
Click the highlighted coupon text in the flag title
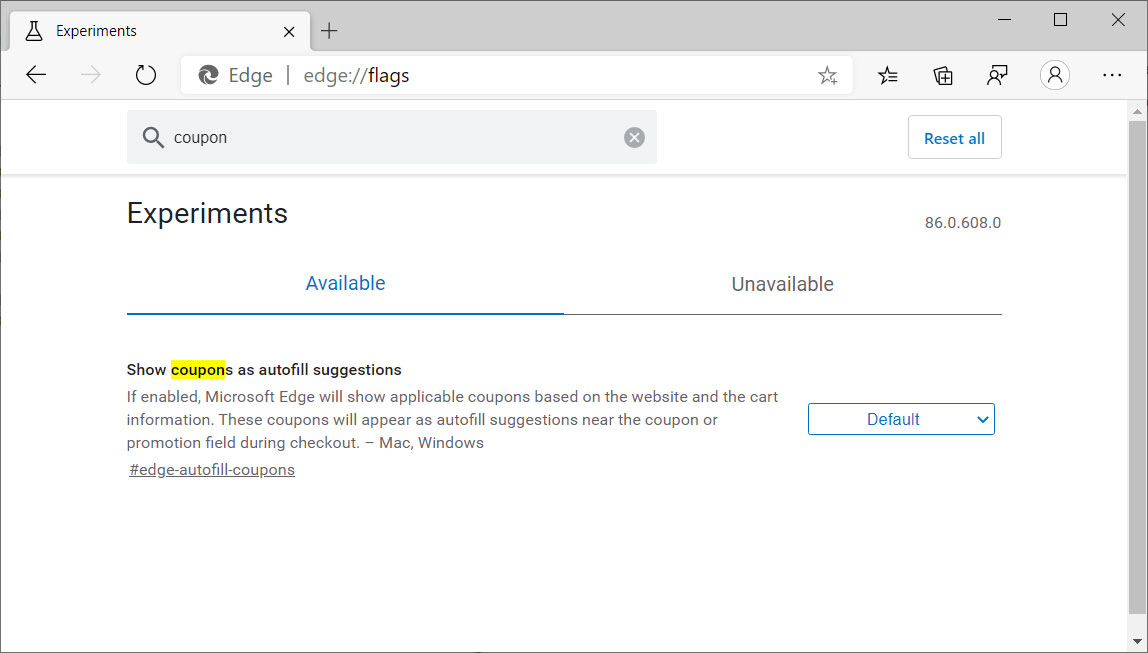click(198, 369)
